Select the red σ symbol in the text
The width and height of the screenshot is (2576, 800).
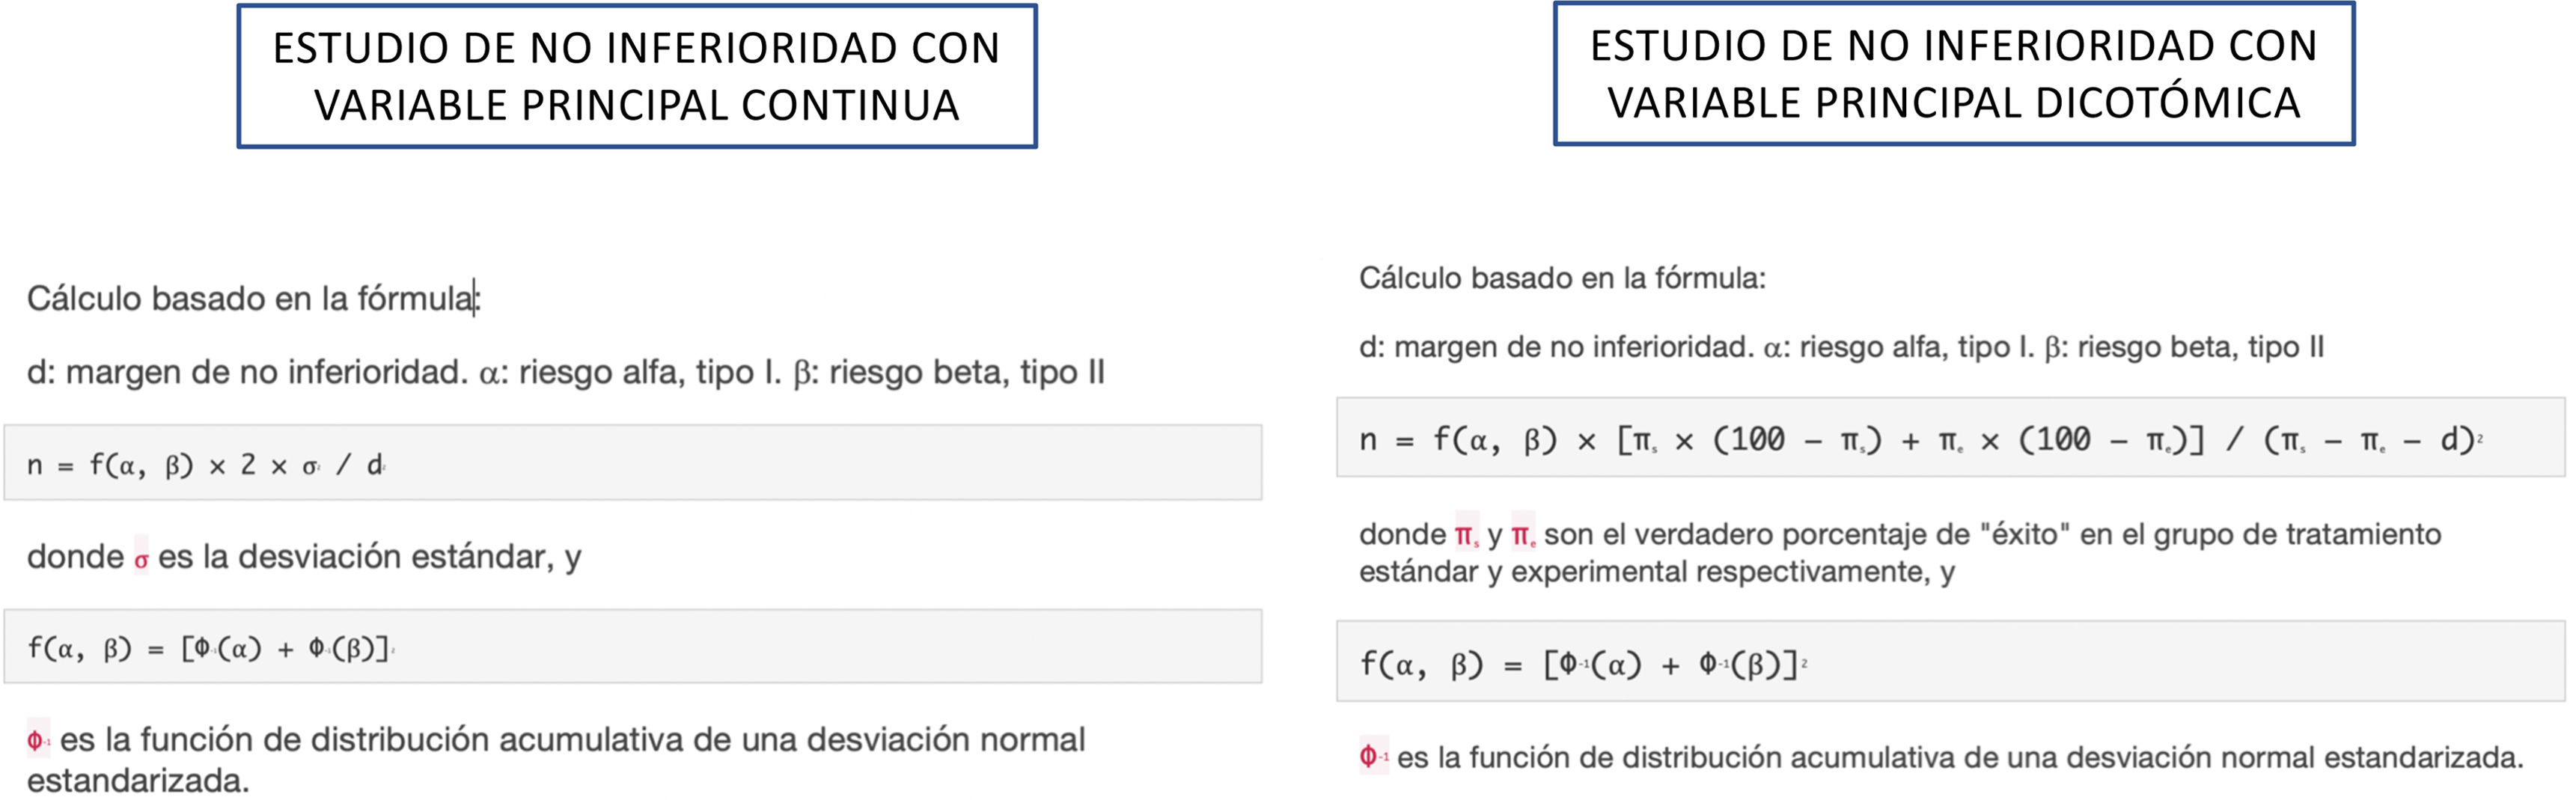141,558
